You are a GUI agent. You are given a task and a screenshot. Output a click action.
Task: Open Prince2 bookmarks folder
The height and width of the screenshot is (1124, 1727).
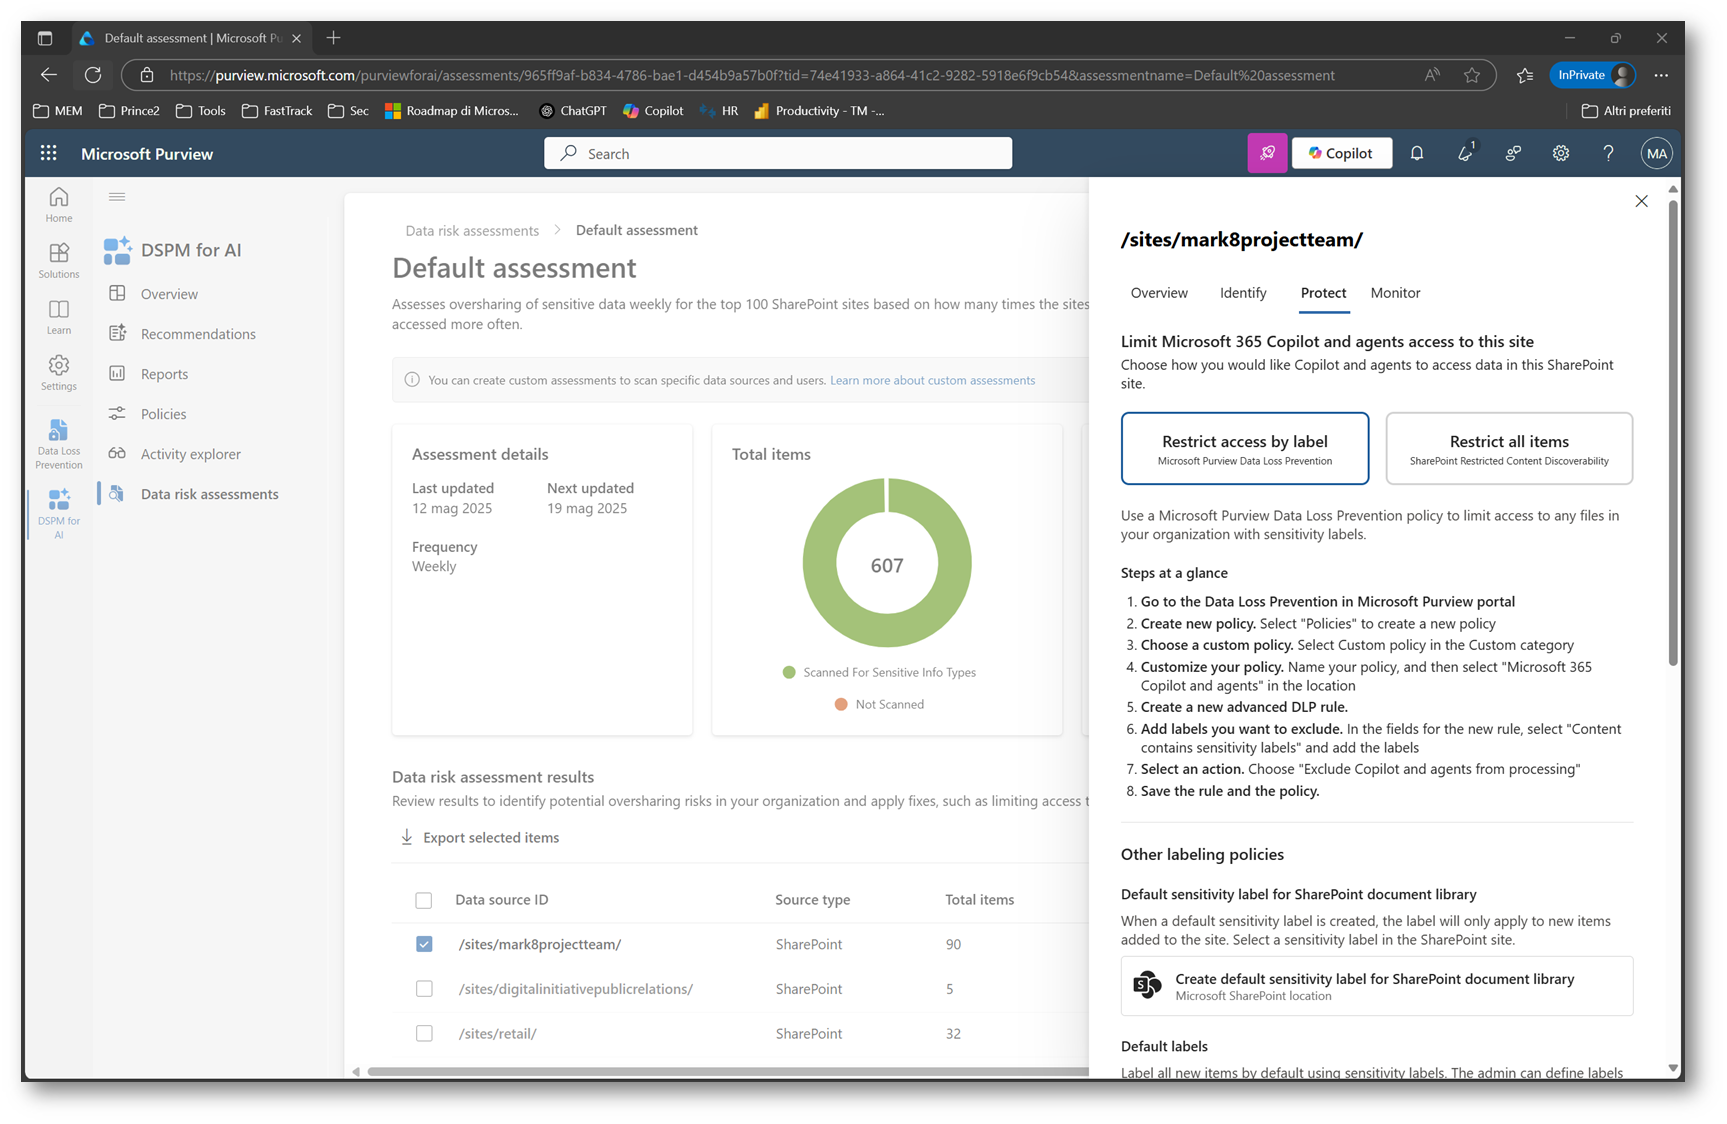(130, 111)
